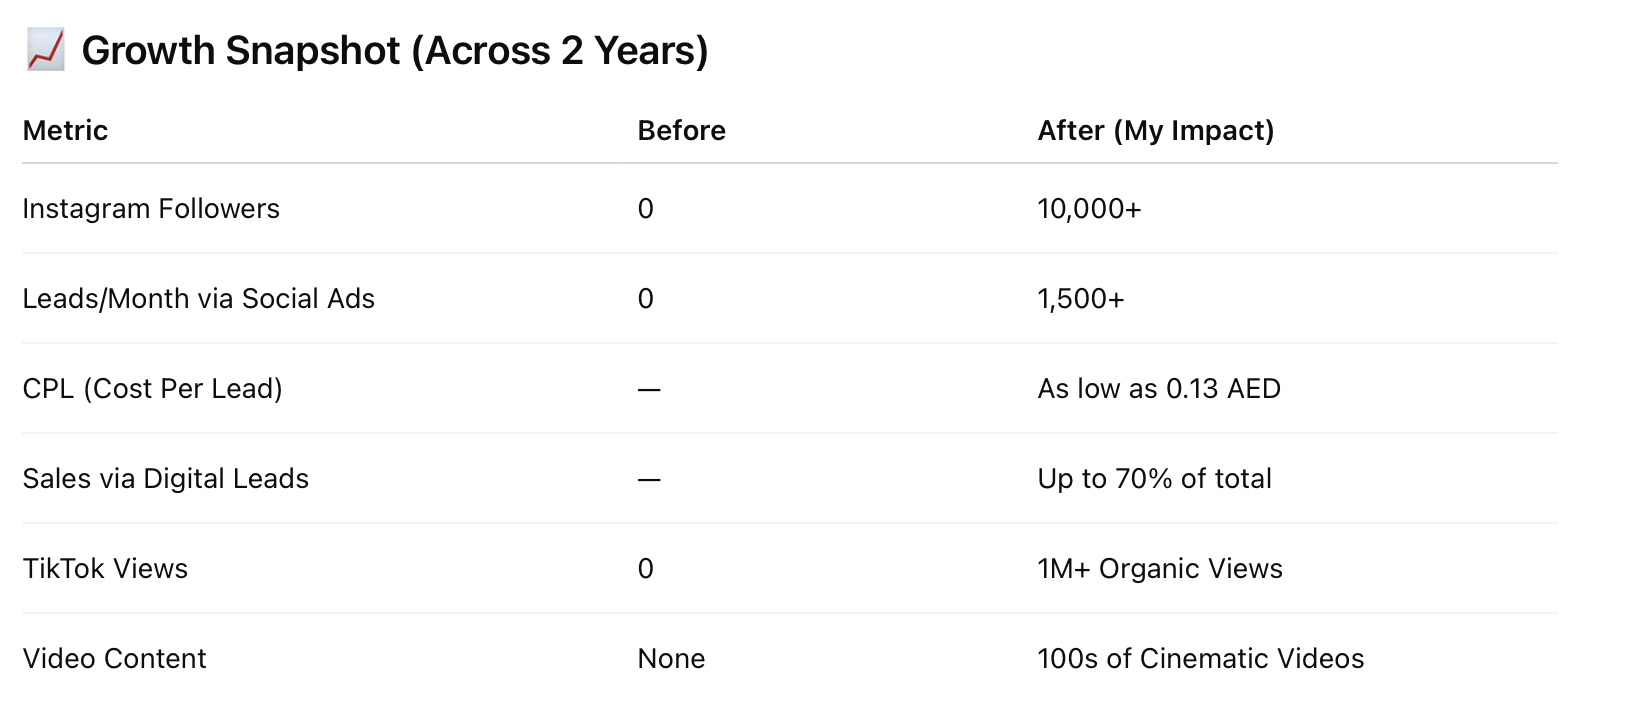Click the After (My Impact) column header
The height and width of the screenshot is (708, 1634).
tap(1155, 131)
